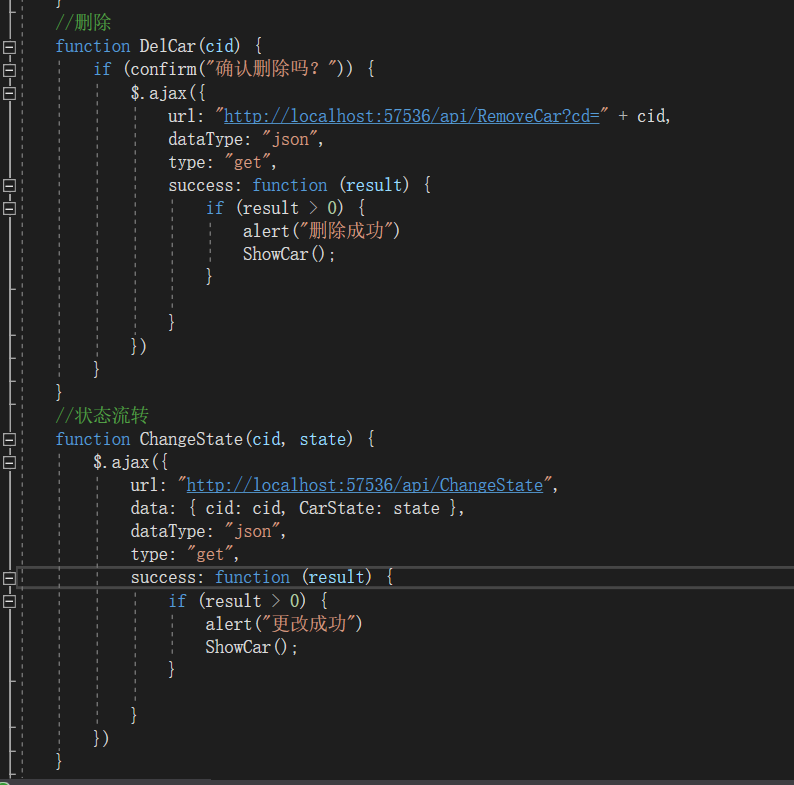The width and height of the screenshot is (794, 785).
Task: Click ShowCar(); below the 删除成功 alert
Action: pos(289,254)
